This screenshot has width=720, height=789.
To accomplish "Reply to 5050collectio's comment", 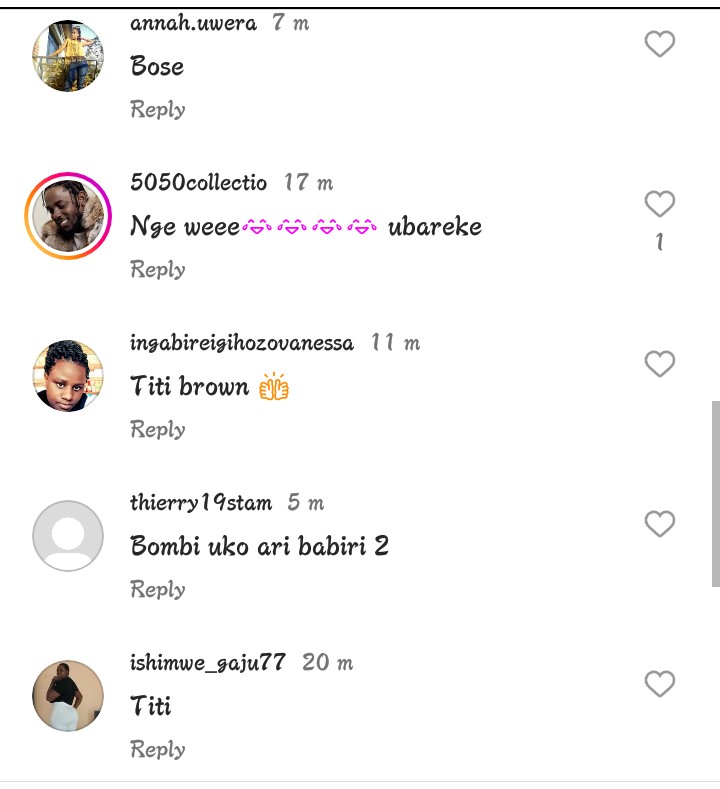I will 158,269.
